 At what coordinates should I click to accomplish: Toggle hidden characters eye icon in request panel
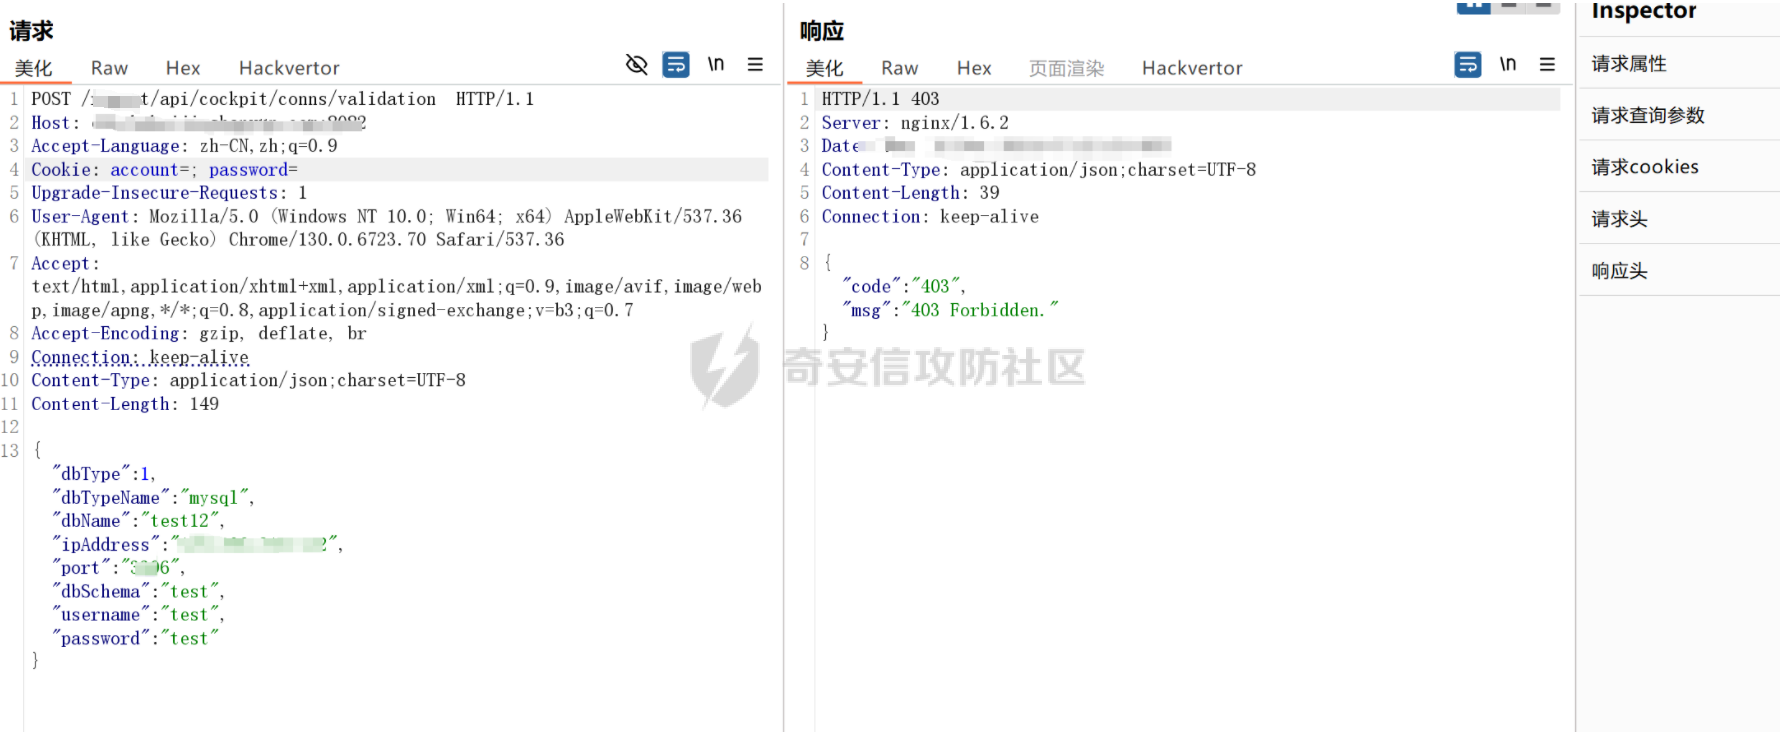coord(636,65)
